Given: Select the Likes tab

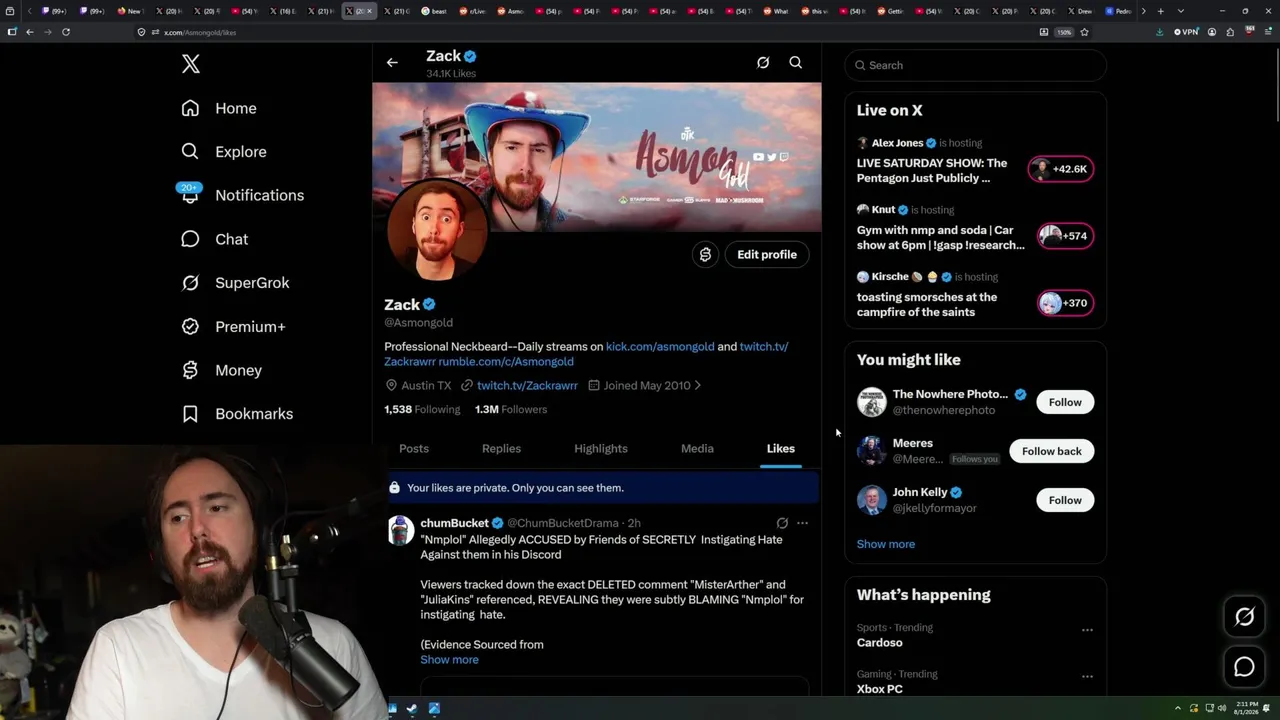Looking at the screenshot, I should [781, 449].
